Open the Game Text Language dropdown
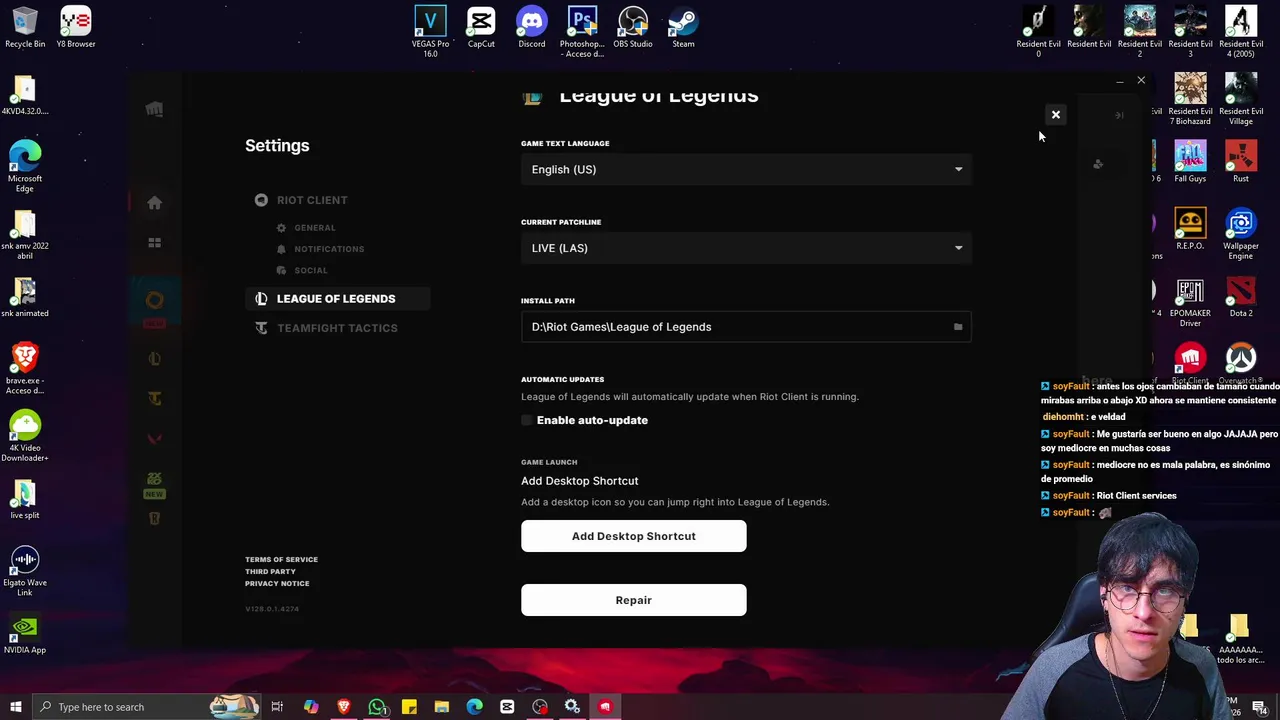 coord(746,169)
